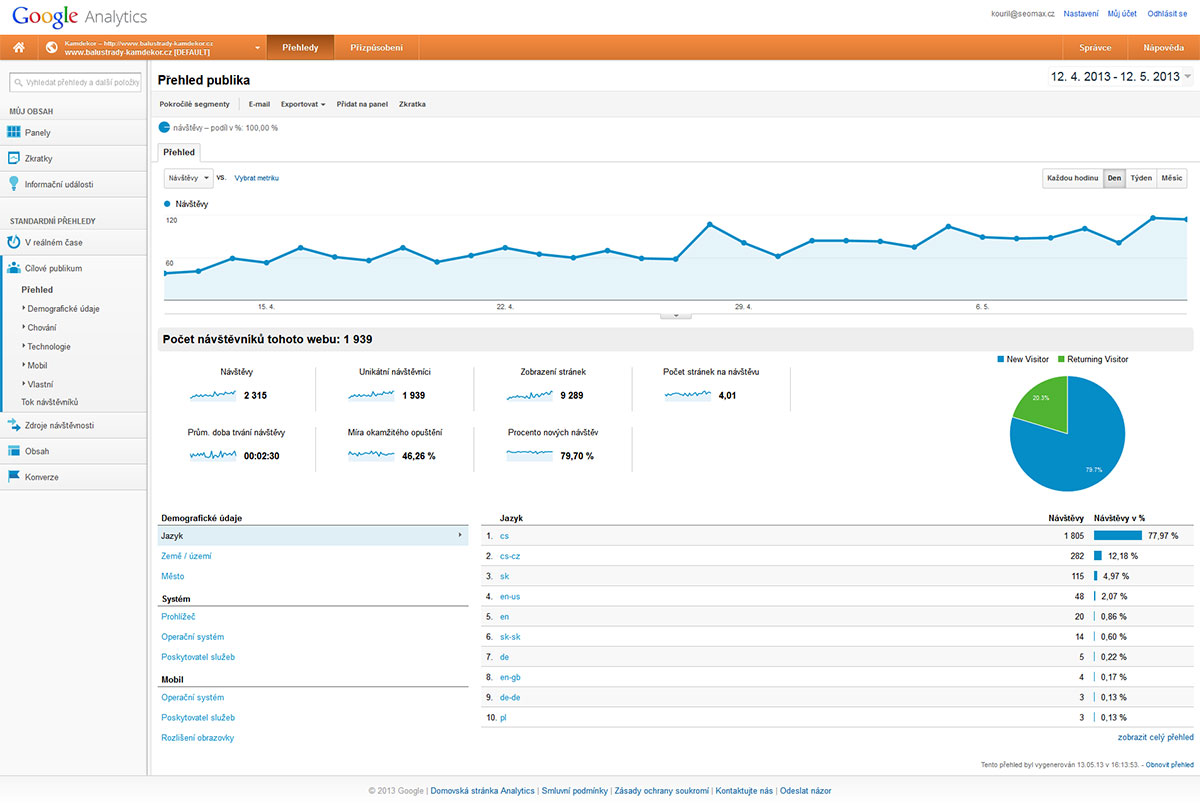Click the en-us language row link
Viewport: 1200px width, 805px height.
click(510, 597)
